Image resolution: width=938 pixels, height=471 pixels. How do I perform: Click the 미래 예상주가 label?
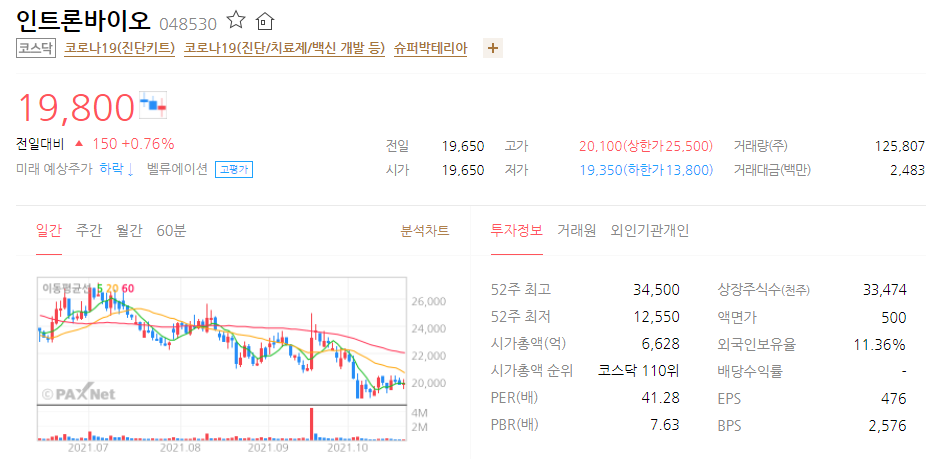(54, 169)
